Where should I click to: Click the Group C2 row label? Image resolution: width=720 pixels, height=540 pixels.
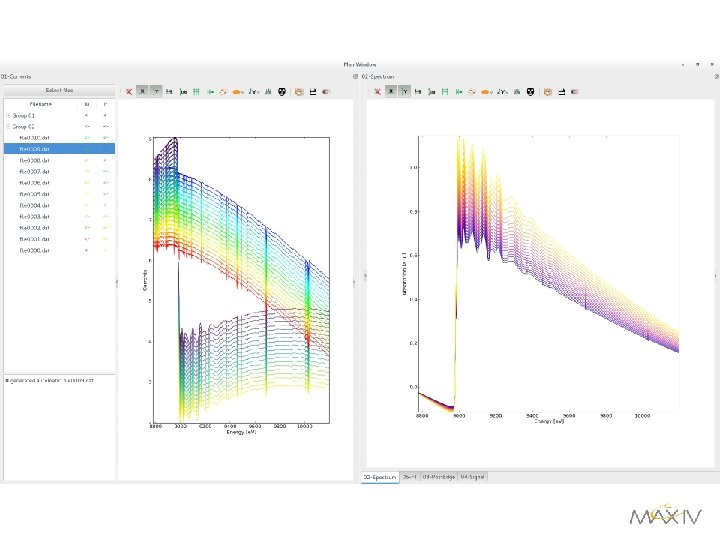pyautogui.click(x=23, y=126)
